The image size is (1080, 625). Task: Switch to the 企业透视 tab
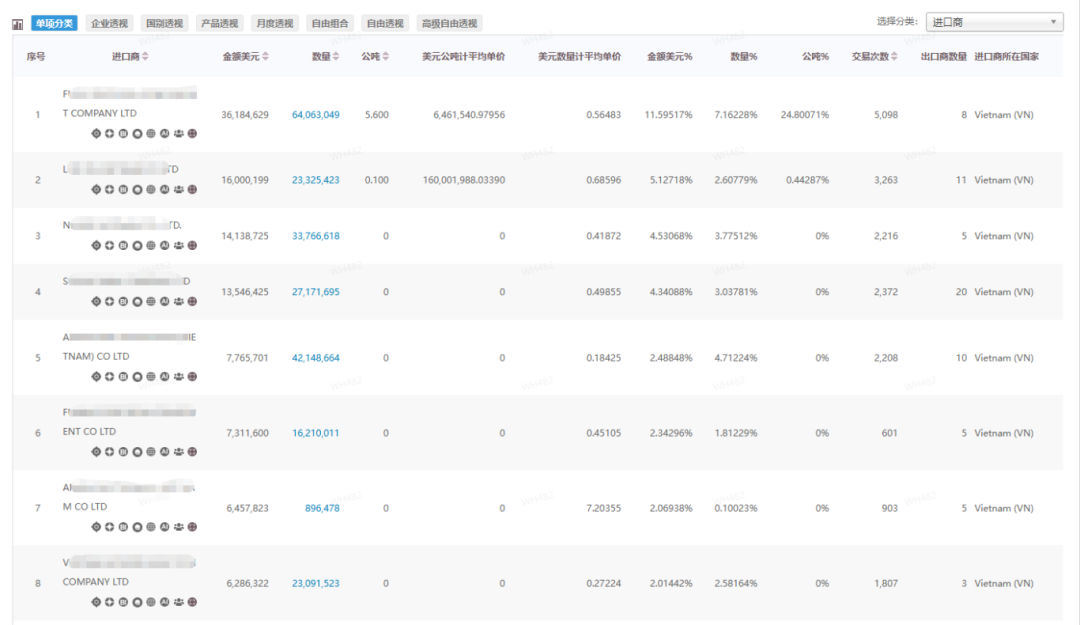[x=108, y=23]
